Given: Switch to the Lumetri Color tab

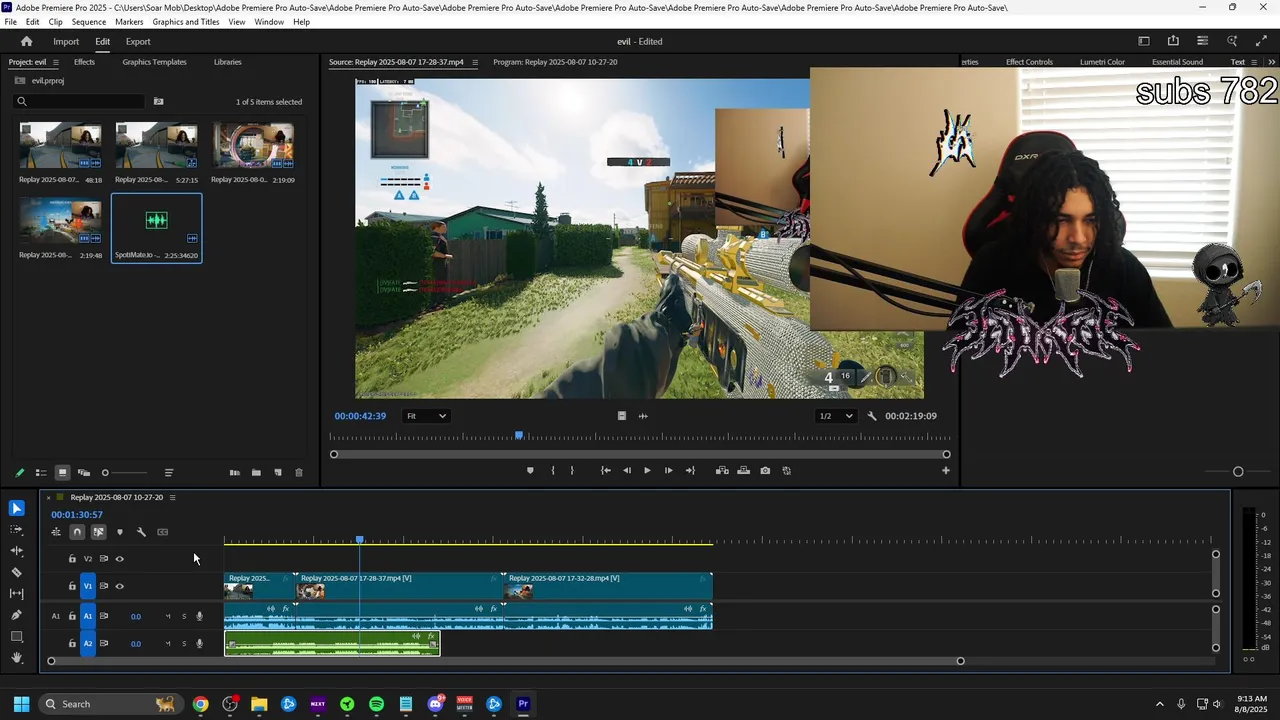Looking at the screenshot, I should point(1102,62).
